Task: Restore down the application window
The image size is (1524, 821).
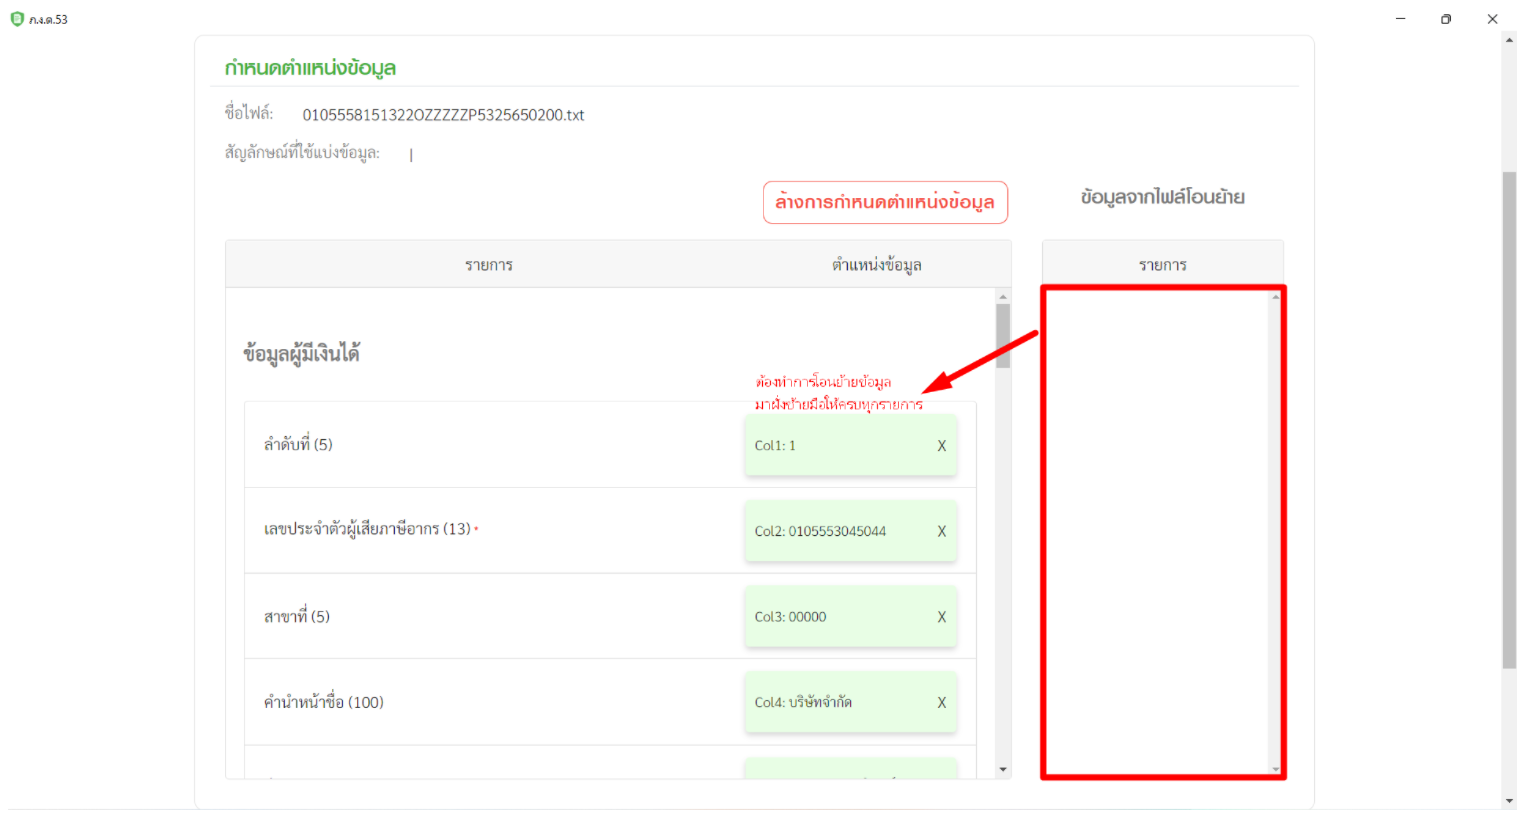Action: 1446,19
